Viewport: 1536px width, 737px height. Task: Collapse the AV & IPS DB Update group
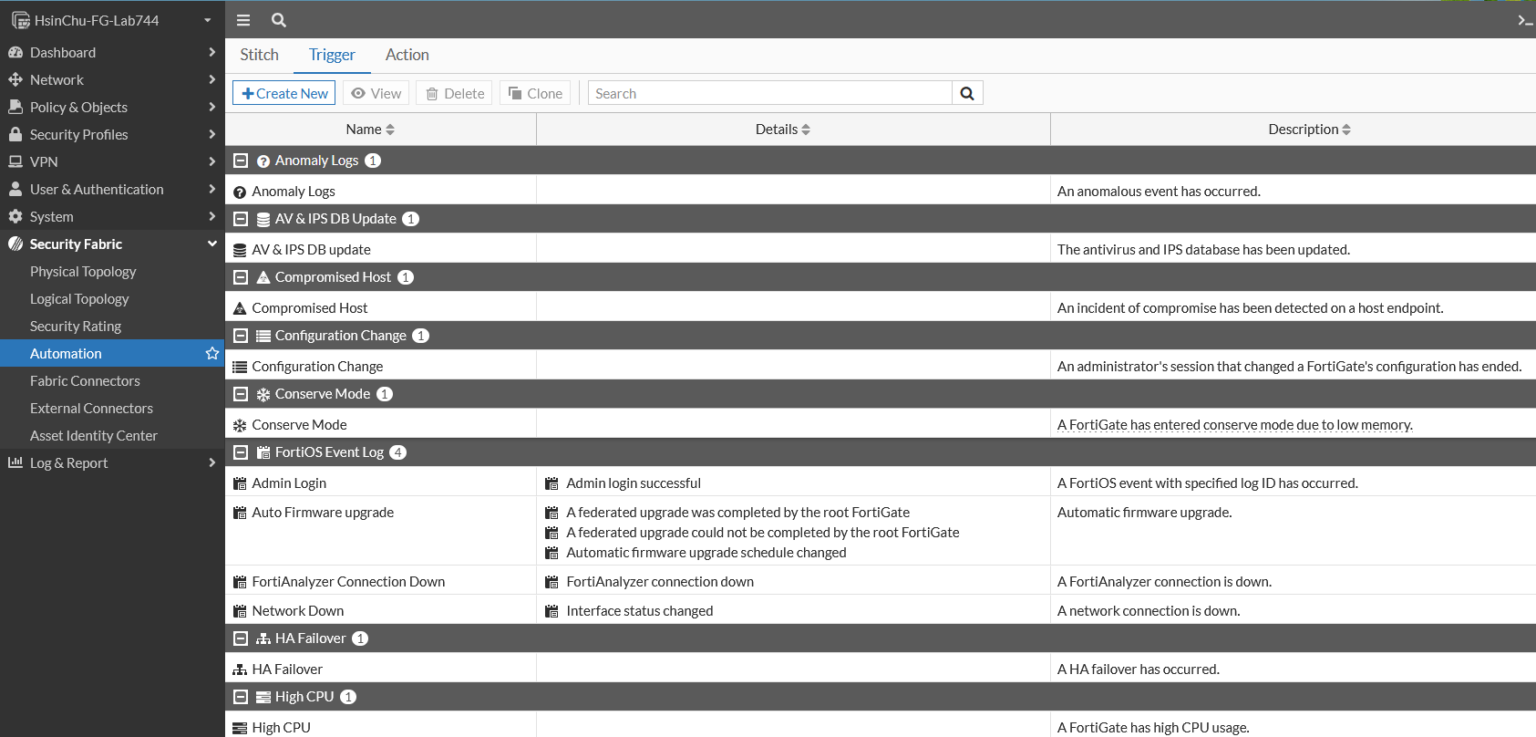click(x=240, y=219)
